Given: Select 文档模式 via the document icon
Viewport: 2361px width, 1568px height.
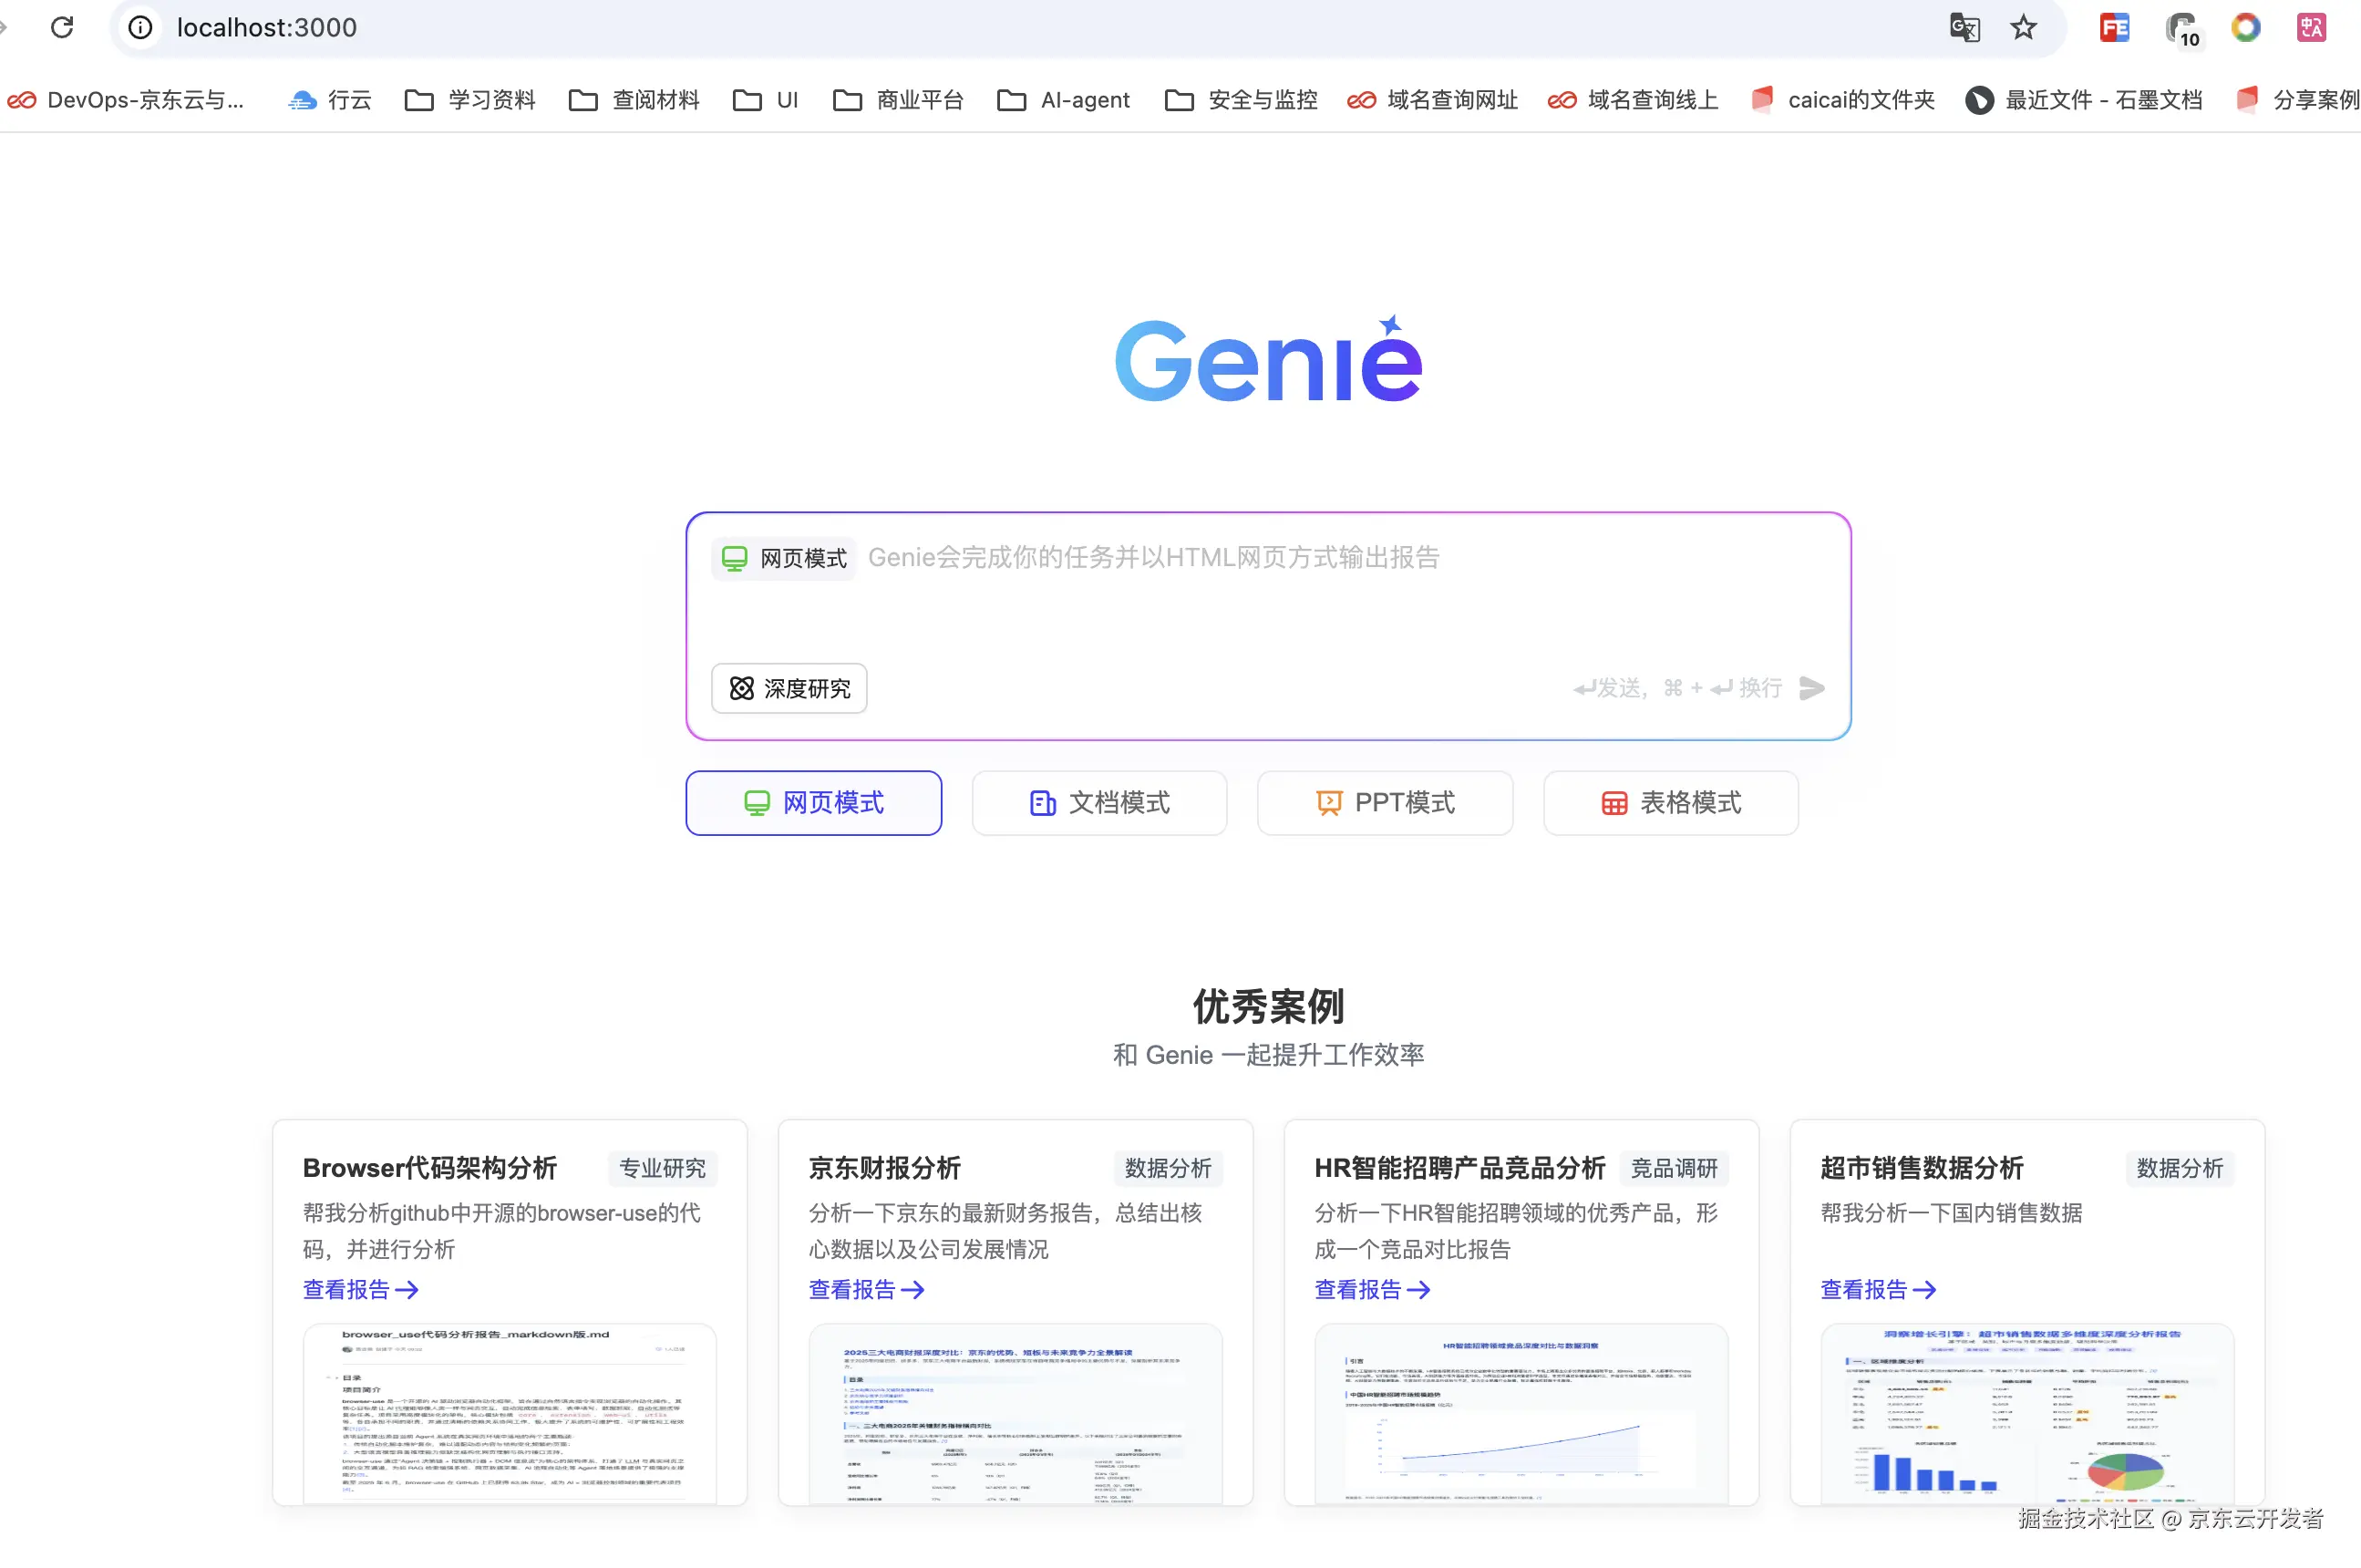Looking at the screenshot, I should (x=1042, y=802).
